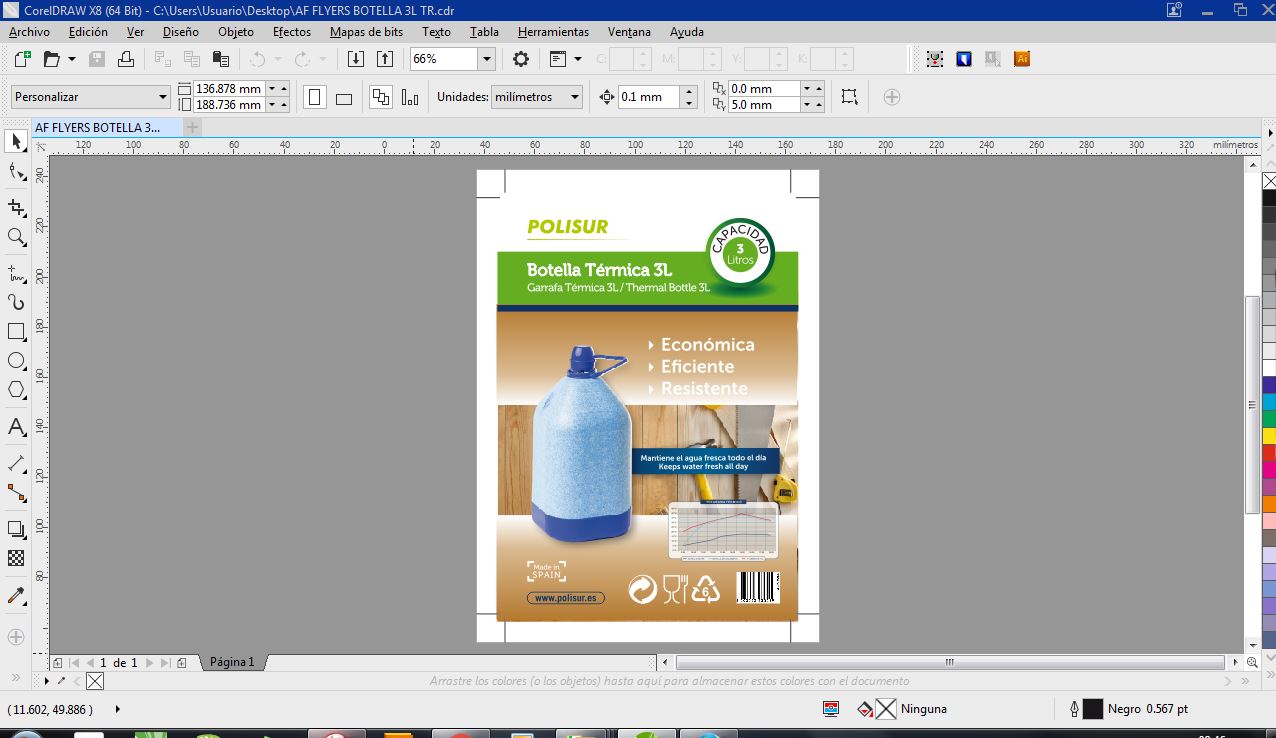Paste from the clipboard
The image size is (1276, 738).
tap(221, 59)
